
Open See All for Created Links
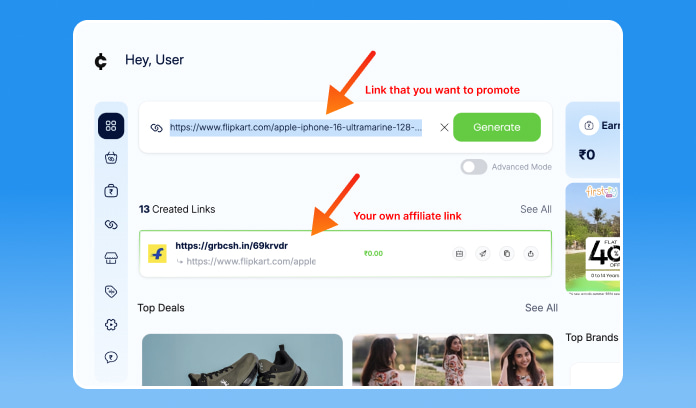click(x=536, y=209)
